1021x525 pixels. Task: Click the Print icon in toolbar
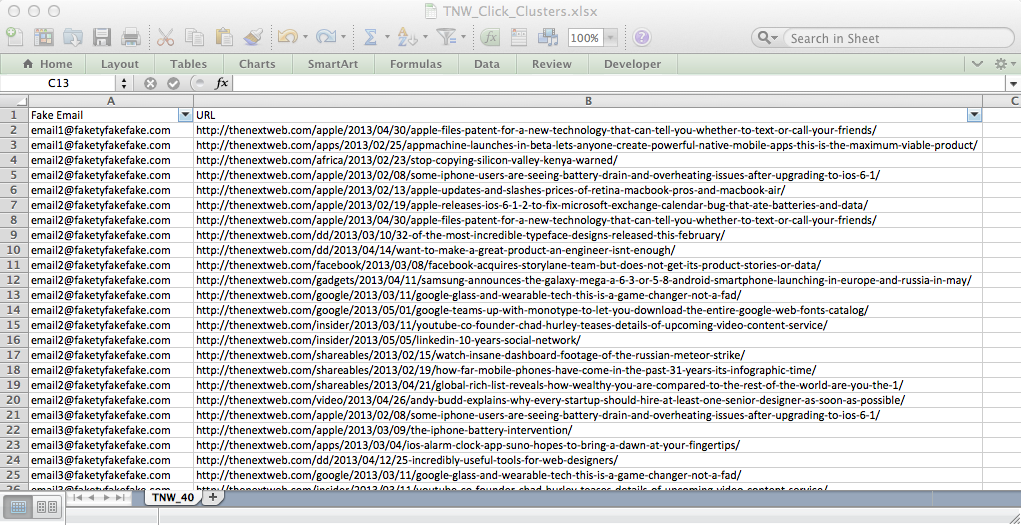(x=131, y=37)
